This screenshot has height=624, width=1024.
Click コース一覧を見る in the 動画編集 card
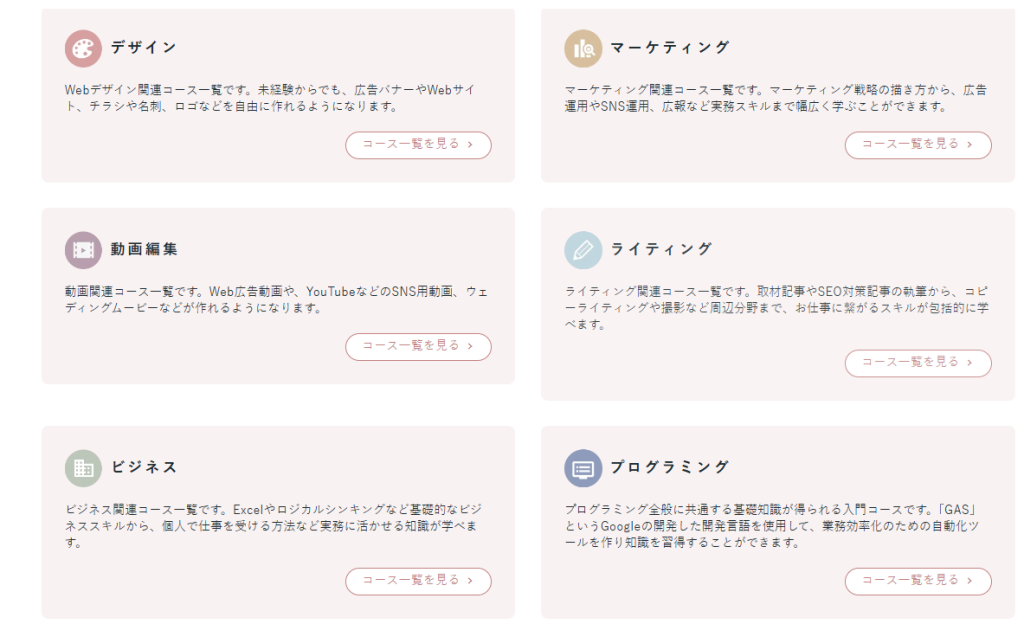[418, 347]
